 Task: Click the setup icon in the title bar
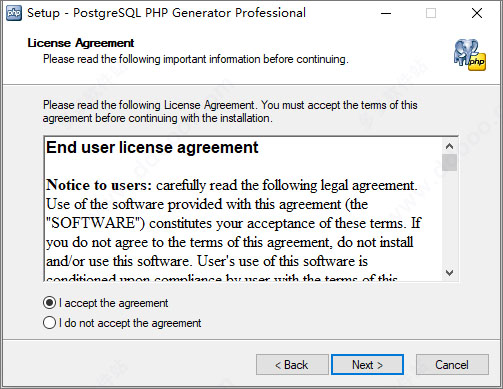click(14, 13)
